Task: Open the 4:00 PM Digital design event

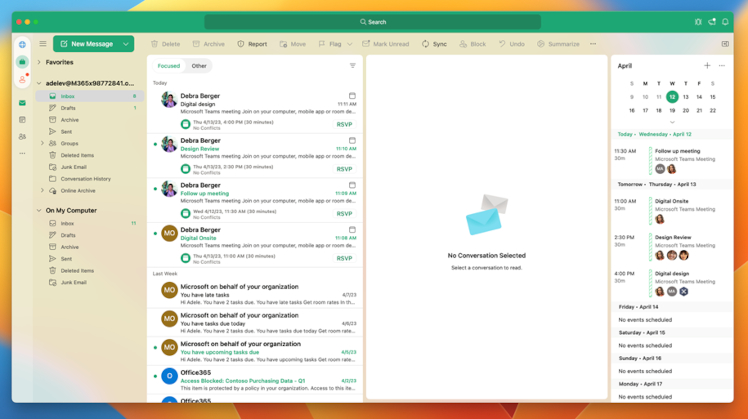Action: point(672,283)
